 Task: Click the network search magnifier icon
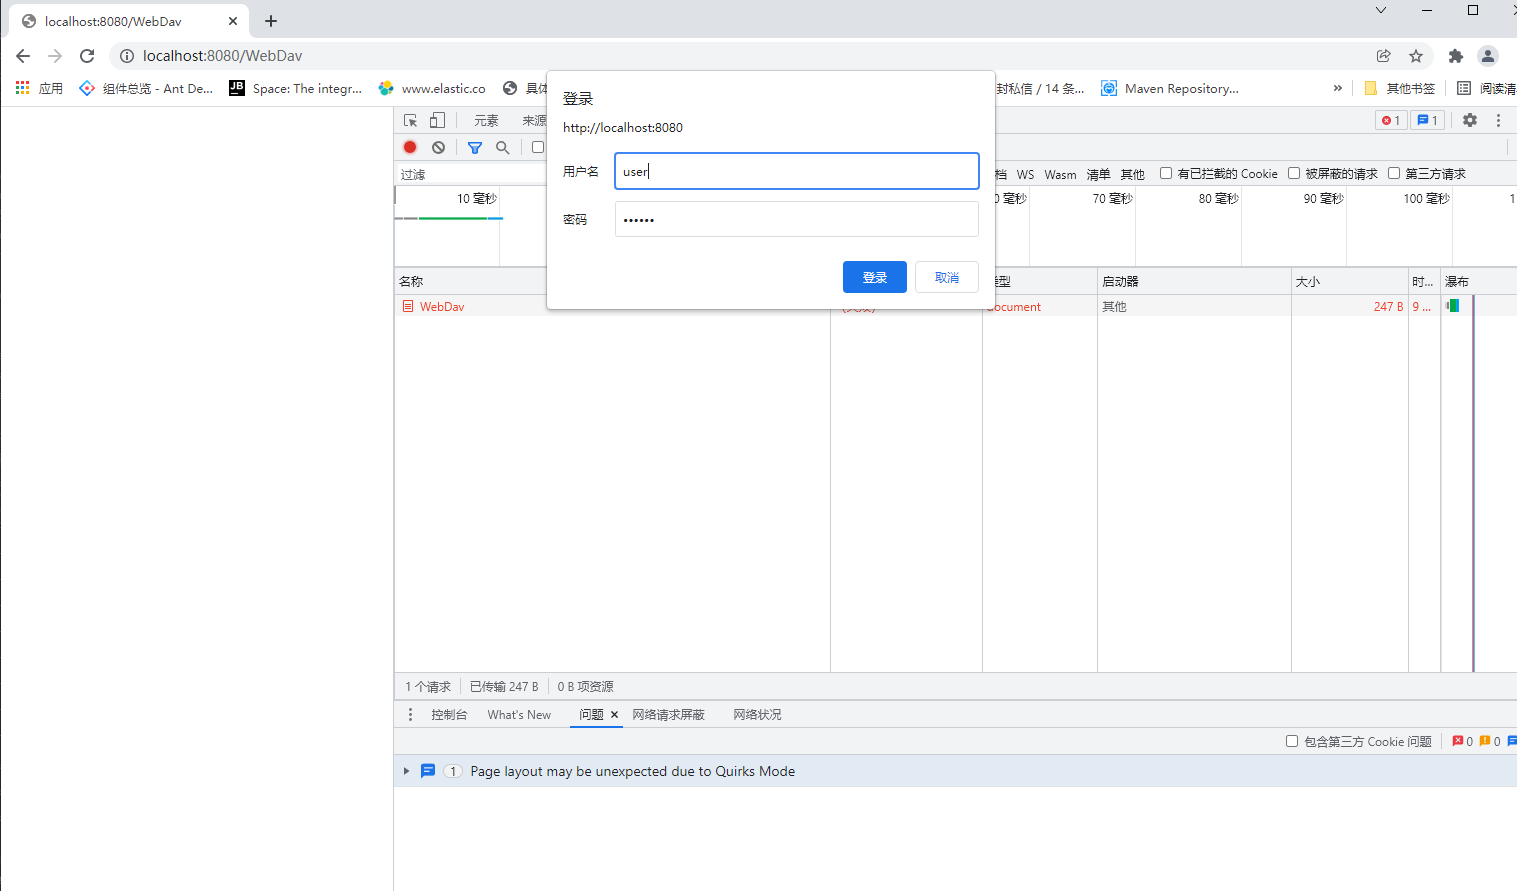(x=502, y=146)
